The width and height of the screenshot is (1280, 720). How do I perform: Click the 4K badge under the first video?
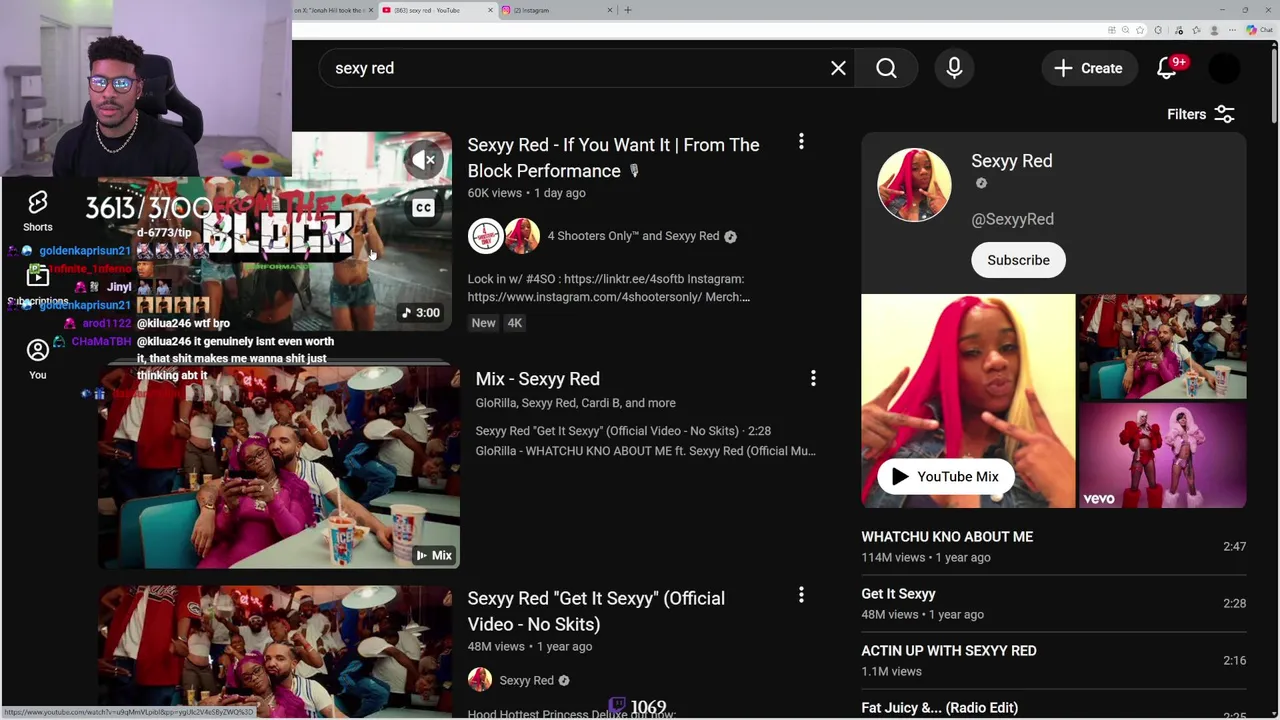pyautogui.click(x=514, y=323)
